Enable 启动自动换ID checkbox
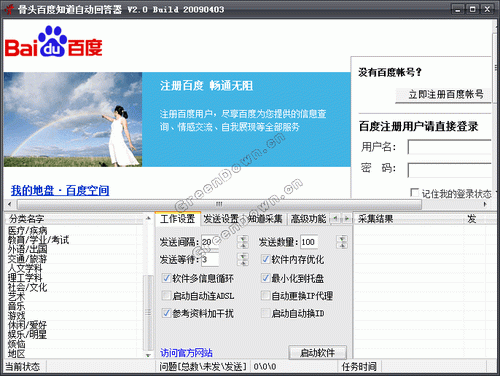The width and height of the screenshot is (500, 376). 266,313
